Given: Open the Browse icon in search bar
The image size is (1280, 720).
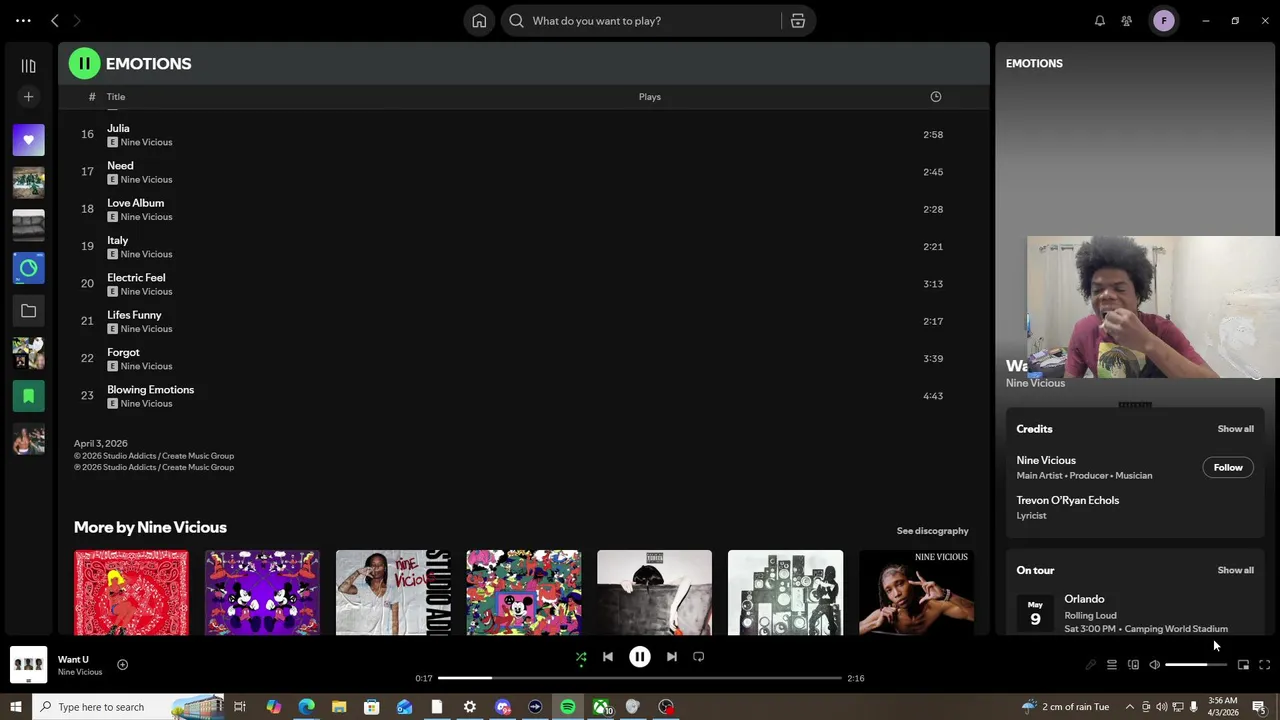Looking at the screenshot, I should click(x=797, y=21).
